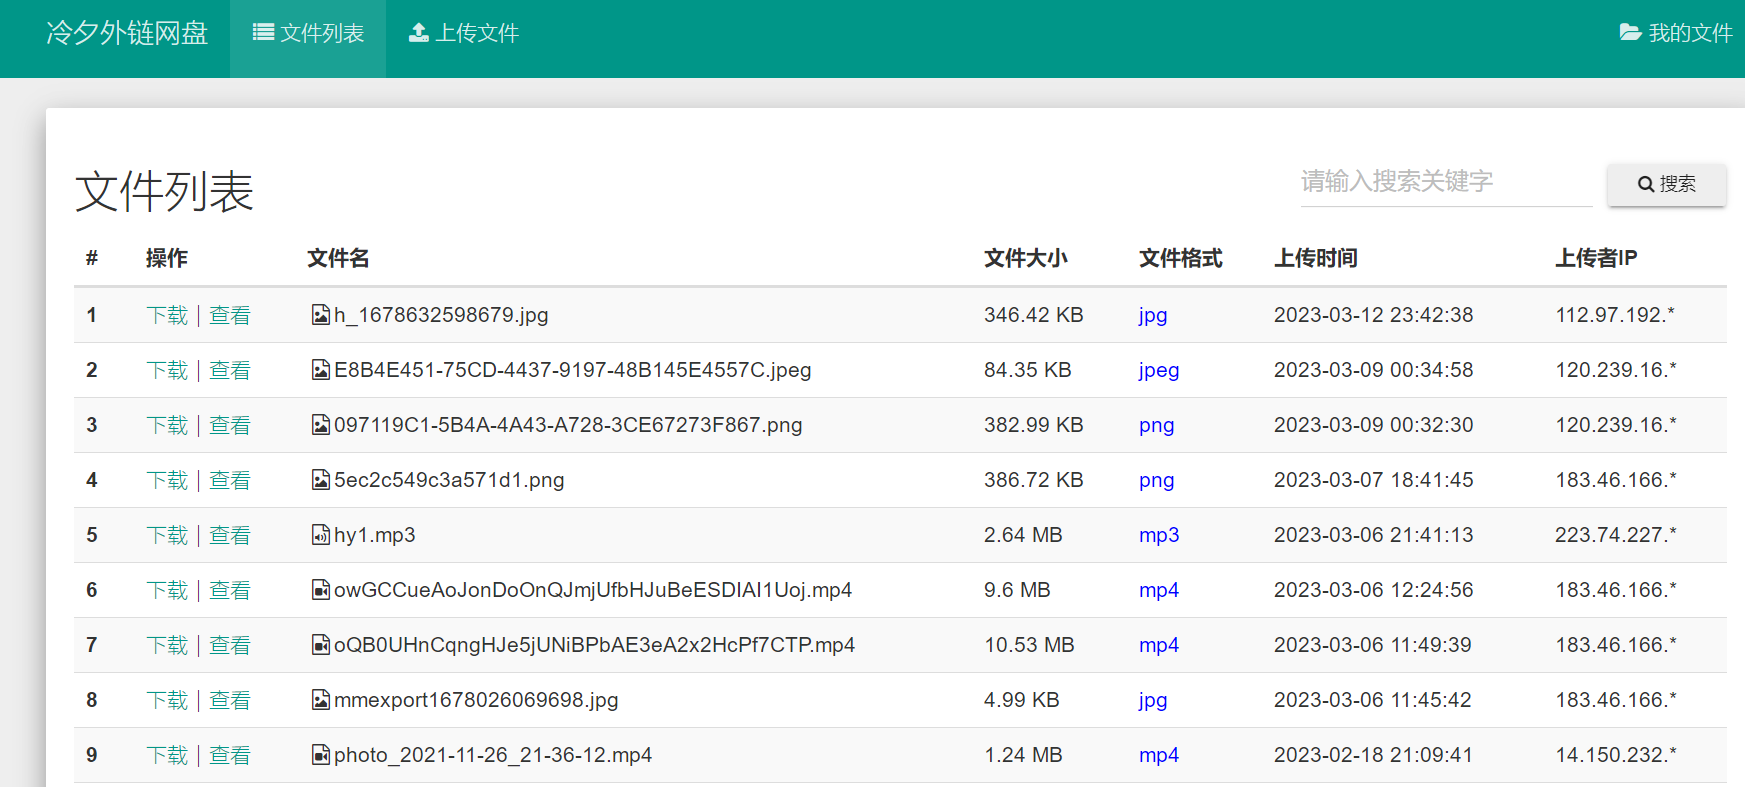Click the audio file icon next to hy1.mp3
The height and width of the screenshot is (787, 1745).
(320, 535)
